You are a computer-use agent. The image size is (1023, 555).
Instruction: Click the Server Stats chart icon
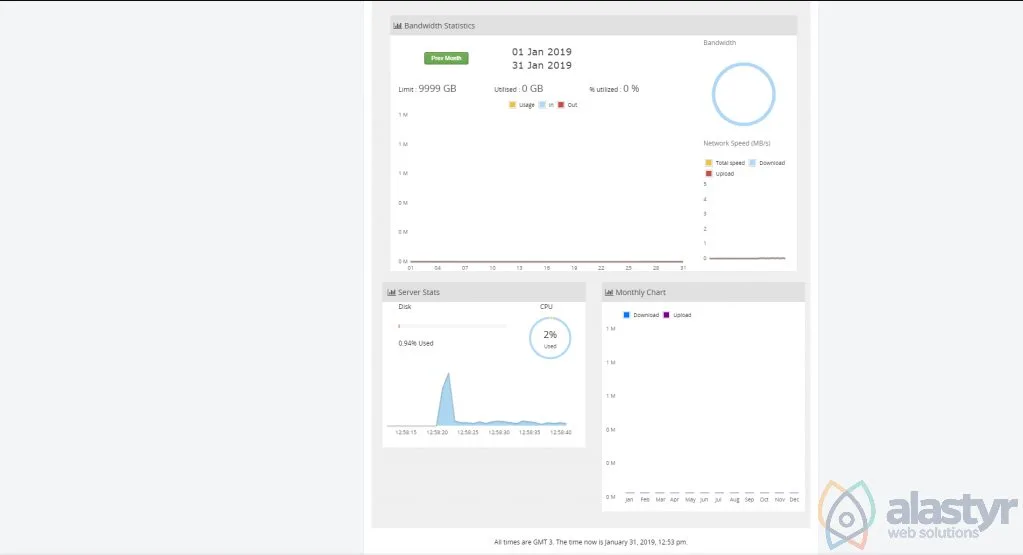click(391, 292)
